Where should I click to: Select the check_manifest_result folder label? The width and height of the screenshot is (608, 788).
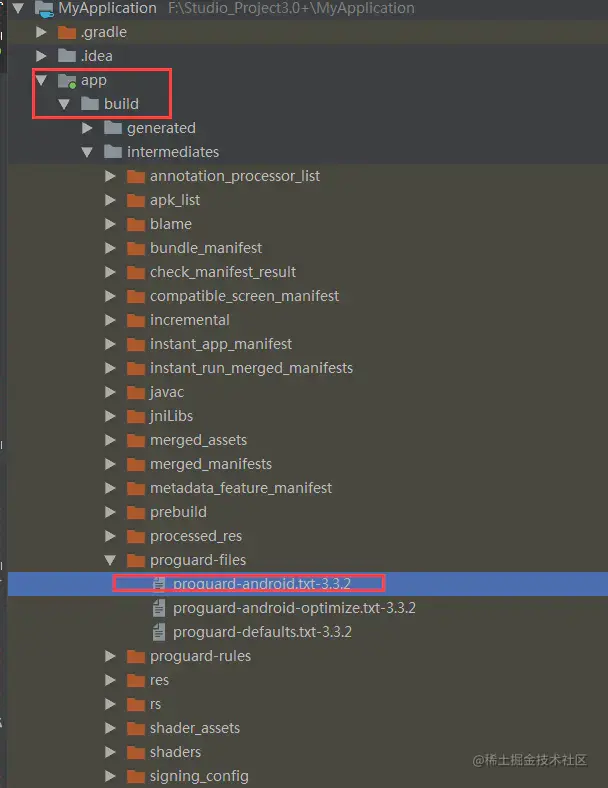point(223,272)
